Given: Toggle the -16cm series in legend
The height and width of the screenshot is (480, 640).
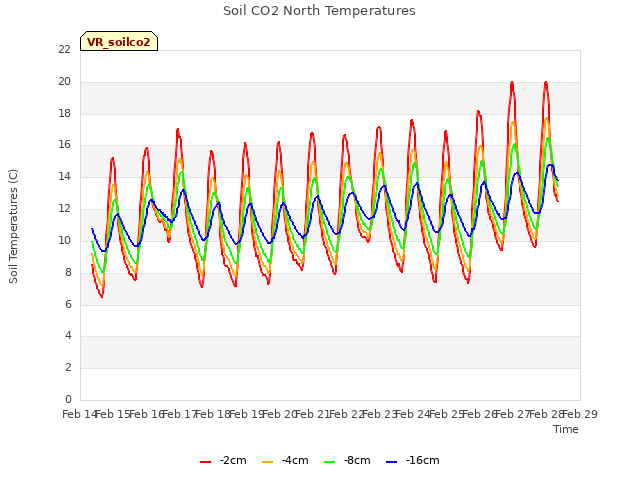Looking at the screenshot, I should (413, 460).
